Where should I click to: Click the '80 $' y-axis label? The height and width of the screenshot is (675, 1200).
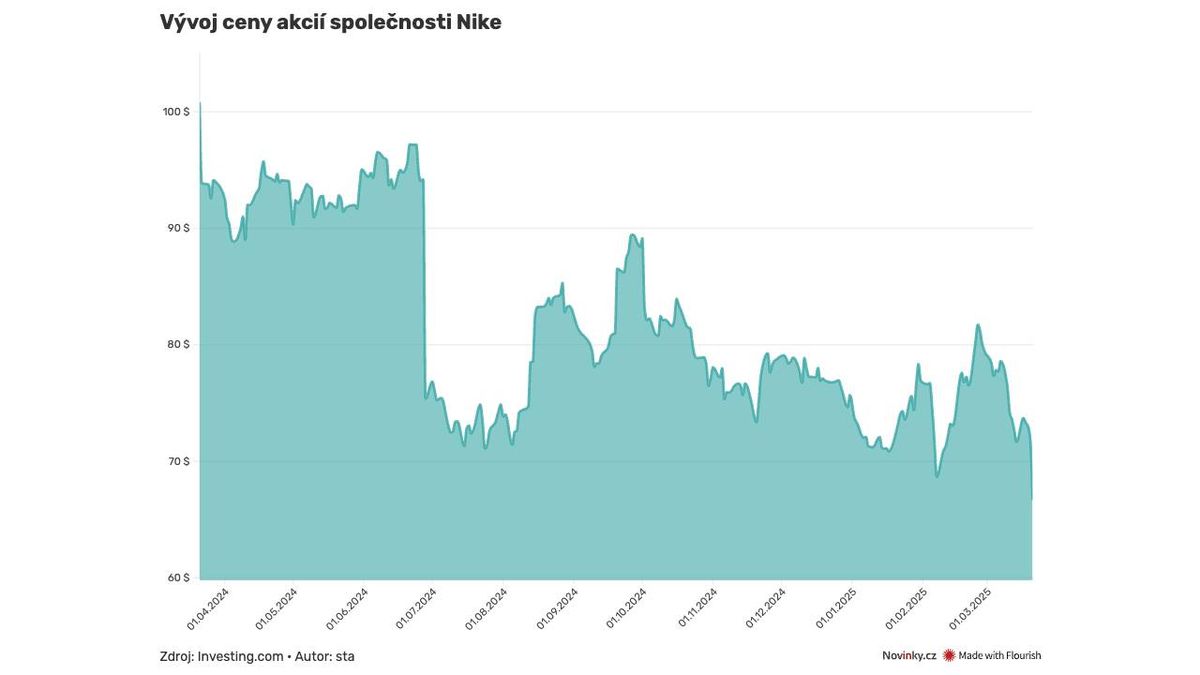[x=178, y=344]
